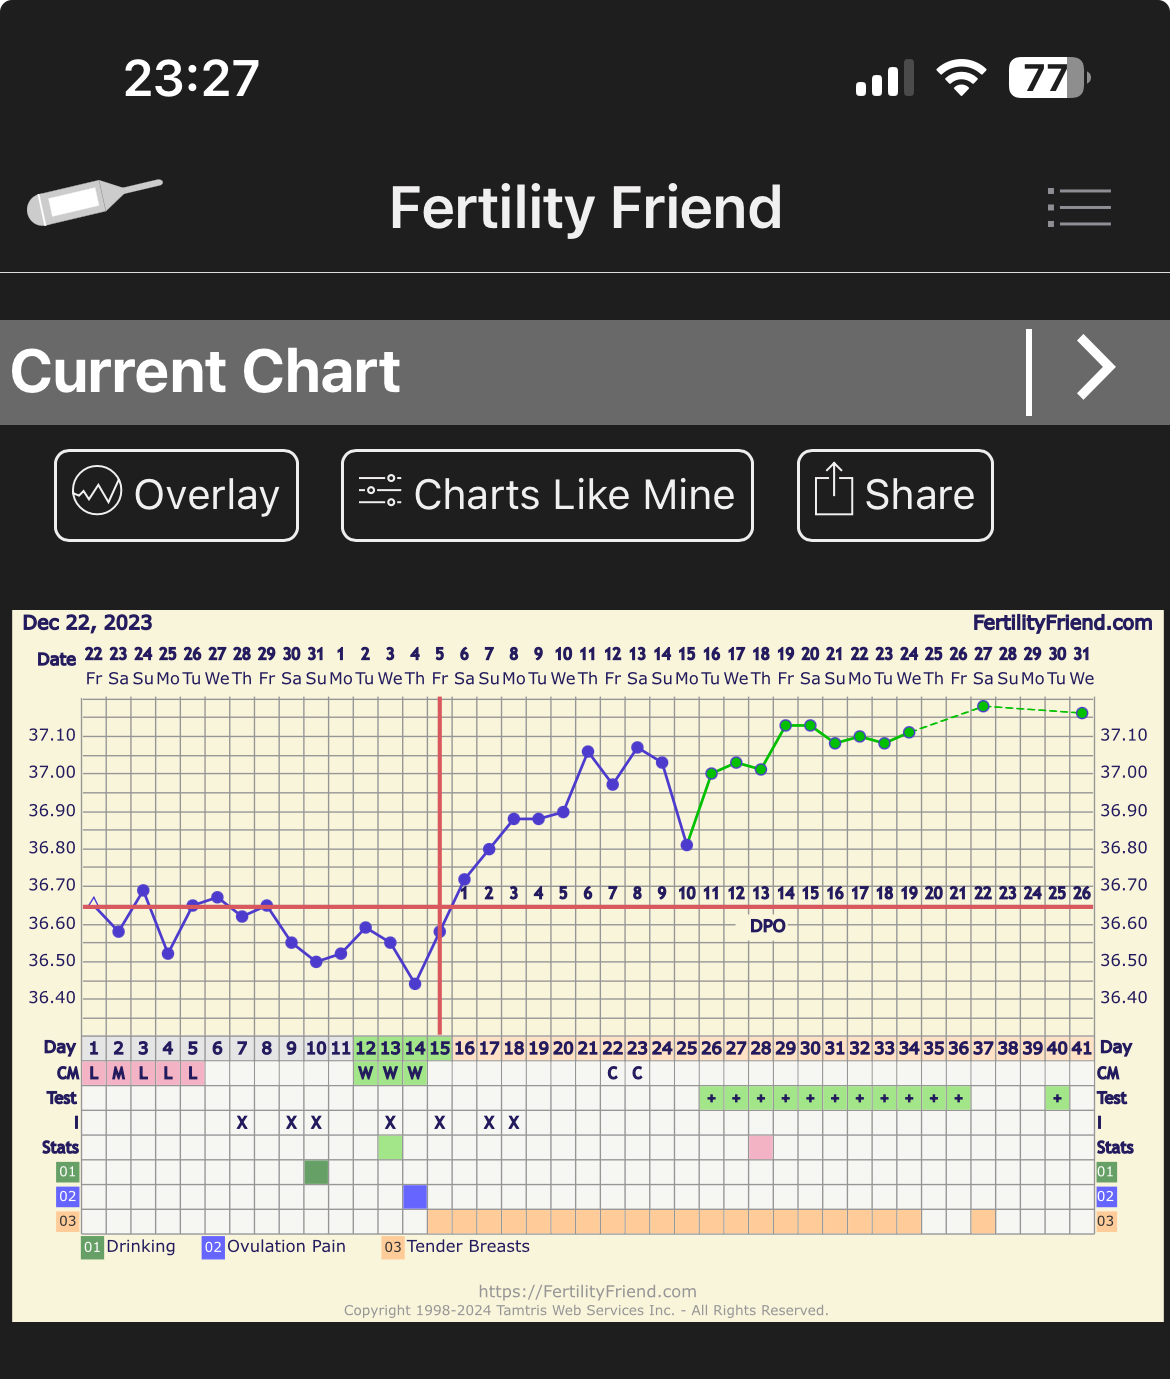Tap the Wi-Fi status icon
The height and width of the screenshot is (1379, 1170).
(961, 78)
